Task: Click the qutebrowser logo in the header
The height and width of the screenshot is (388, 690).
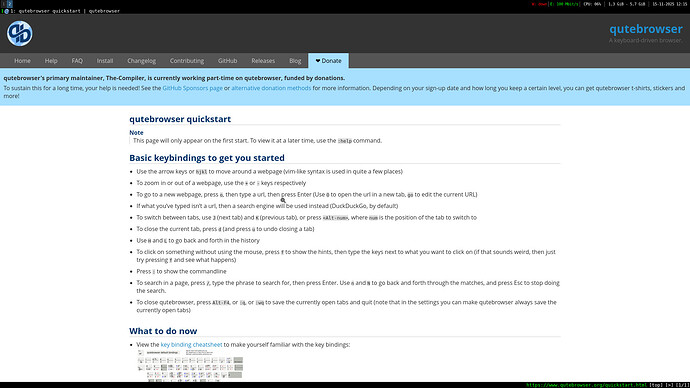Action: pos(20,33)
